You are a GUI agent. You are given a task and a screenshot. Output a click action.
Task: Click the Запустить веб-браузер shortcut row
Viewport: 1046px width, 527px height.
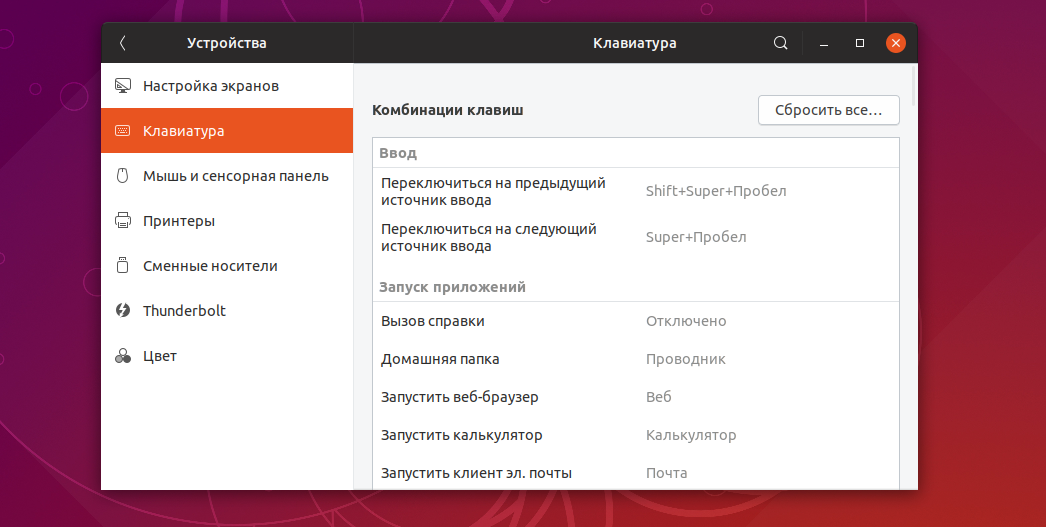click(x=635, y=397)
